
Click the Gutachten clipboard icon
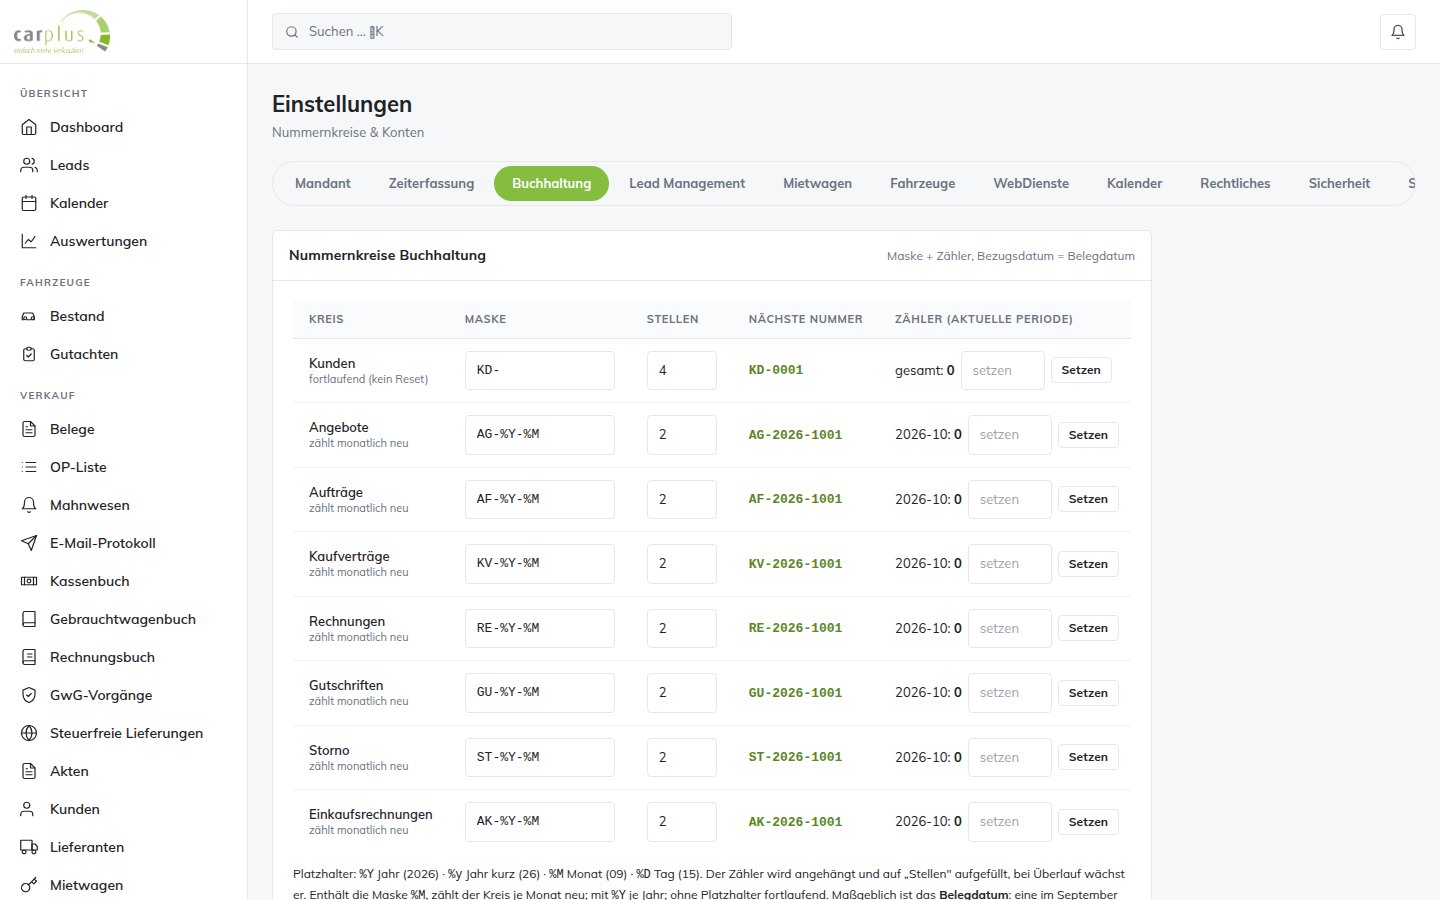click(x=29, y=354)
